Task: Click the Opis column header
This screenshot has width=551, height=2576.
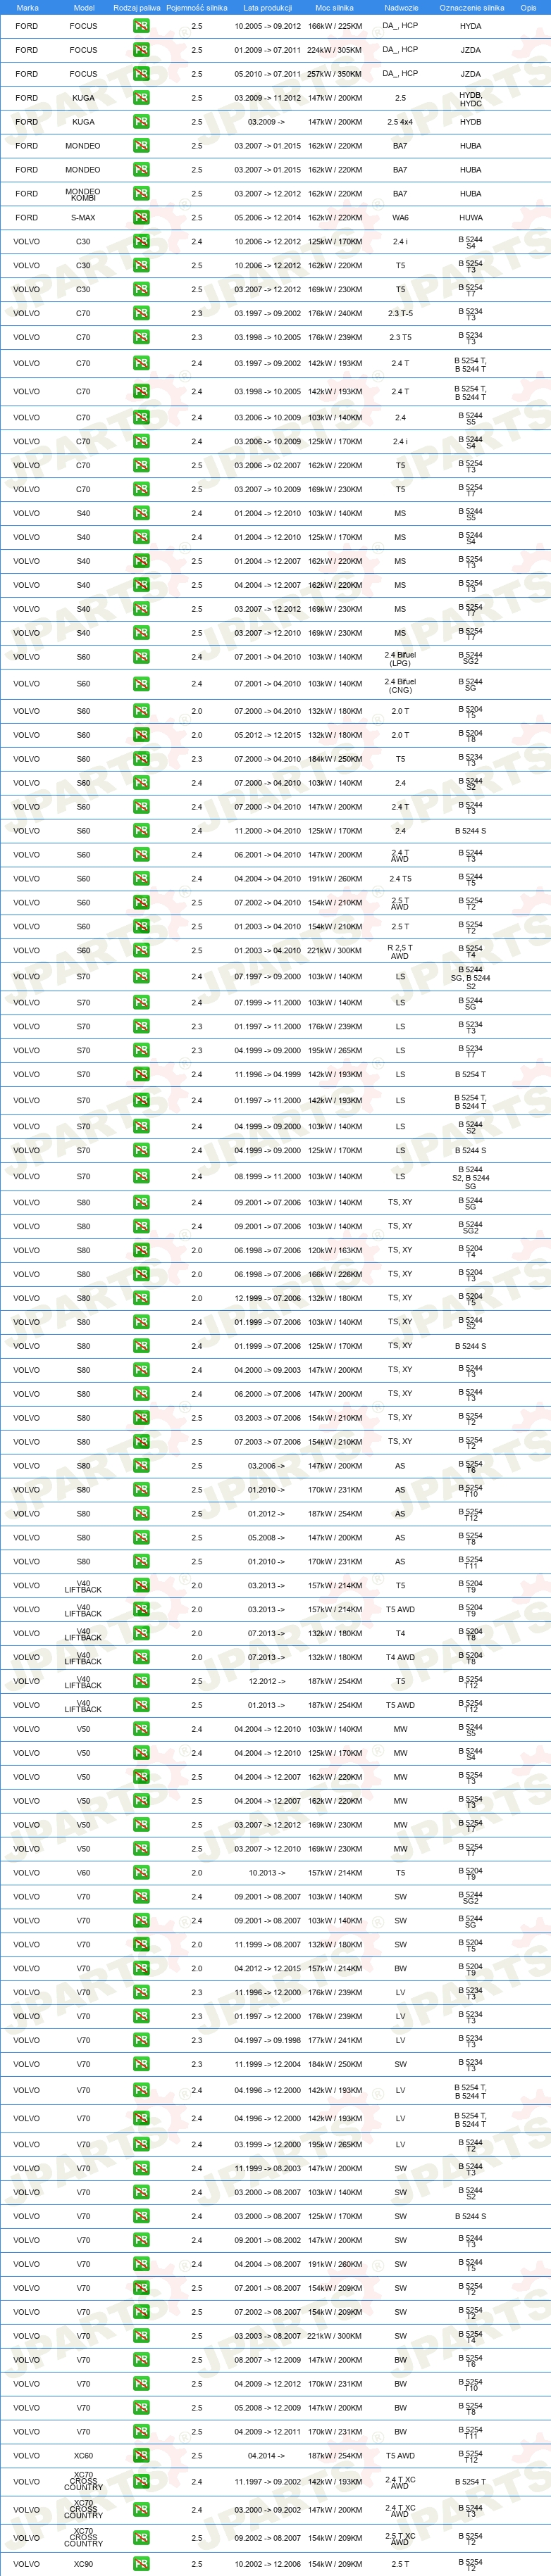Action: (528, 7)
